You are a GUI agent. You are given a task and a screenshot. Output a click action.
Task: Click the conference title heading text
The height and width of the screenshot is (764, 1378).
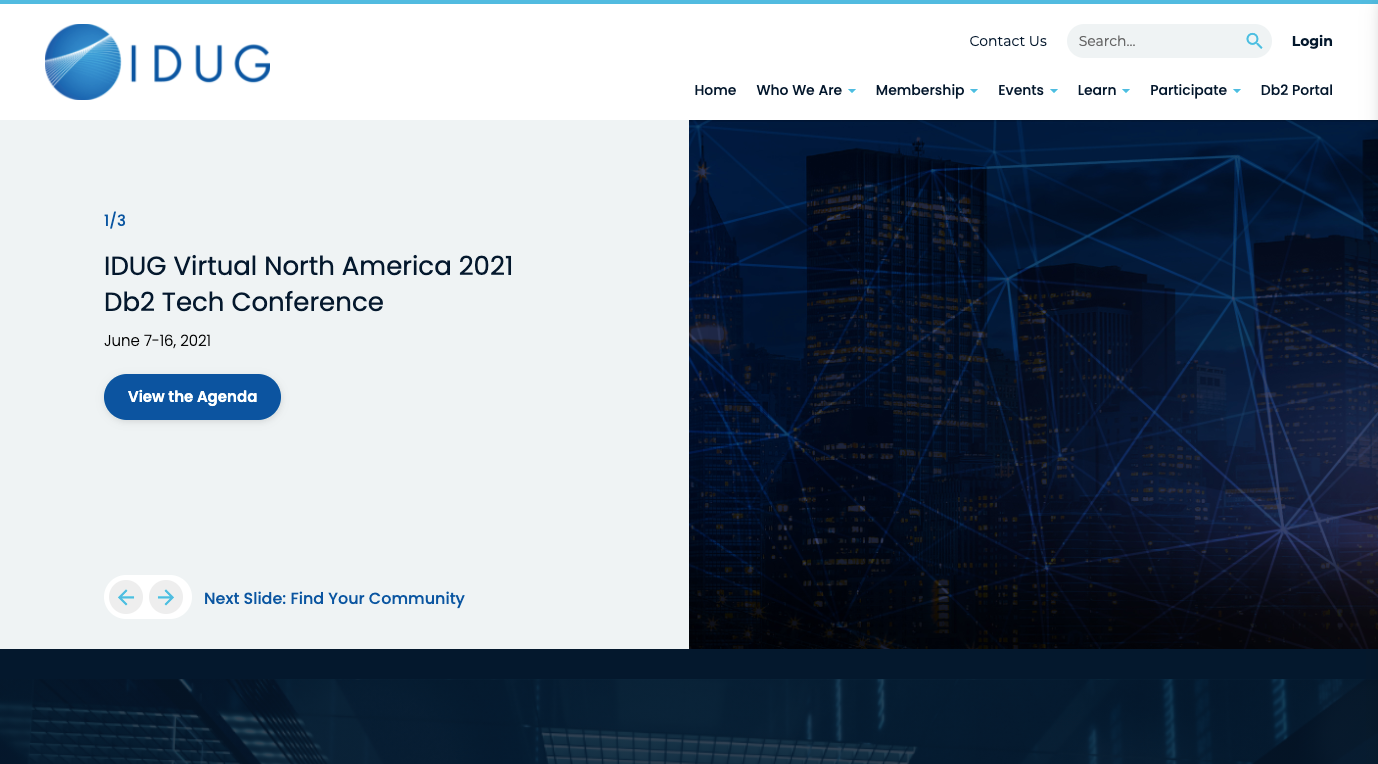[309, 284]
